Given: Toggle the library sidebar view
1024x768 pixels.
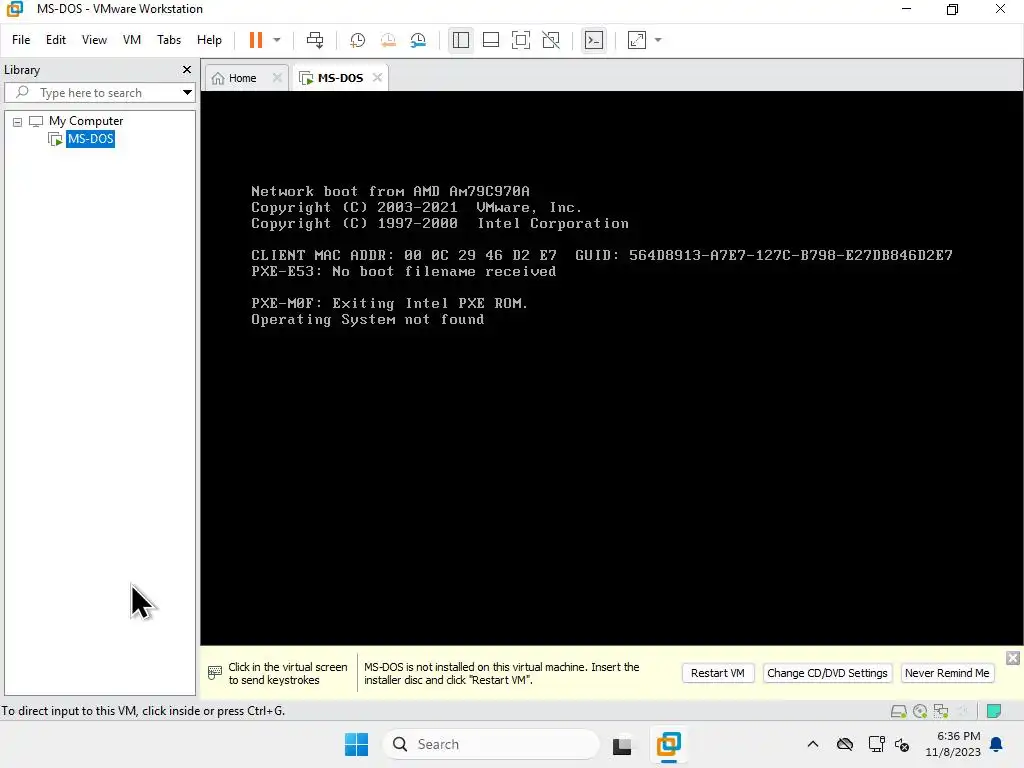Looking at the screenshot, I should 460,40.
